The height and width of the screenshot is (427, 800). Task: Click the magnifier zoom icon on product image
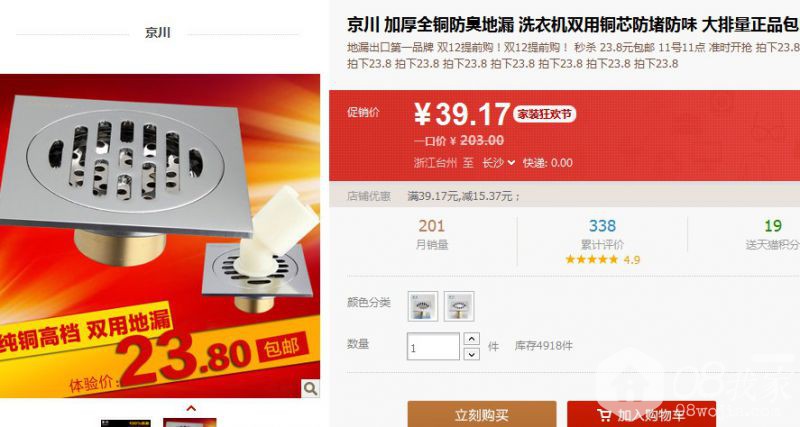pyautogui.click(x=310, y=389)
